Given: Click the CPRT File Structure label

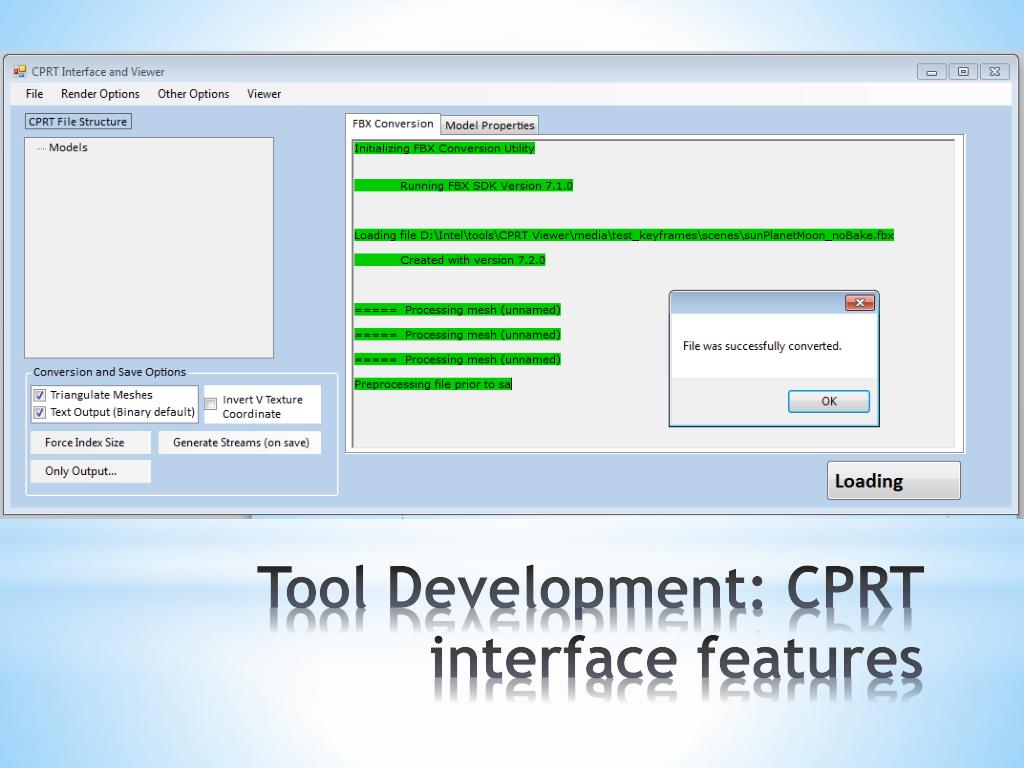Looking at the screenshot, I should click(x=78, y=121).
